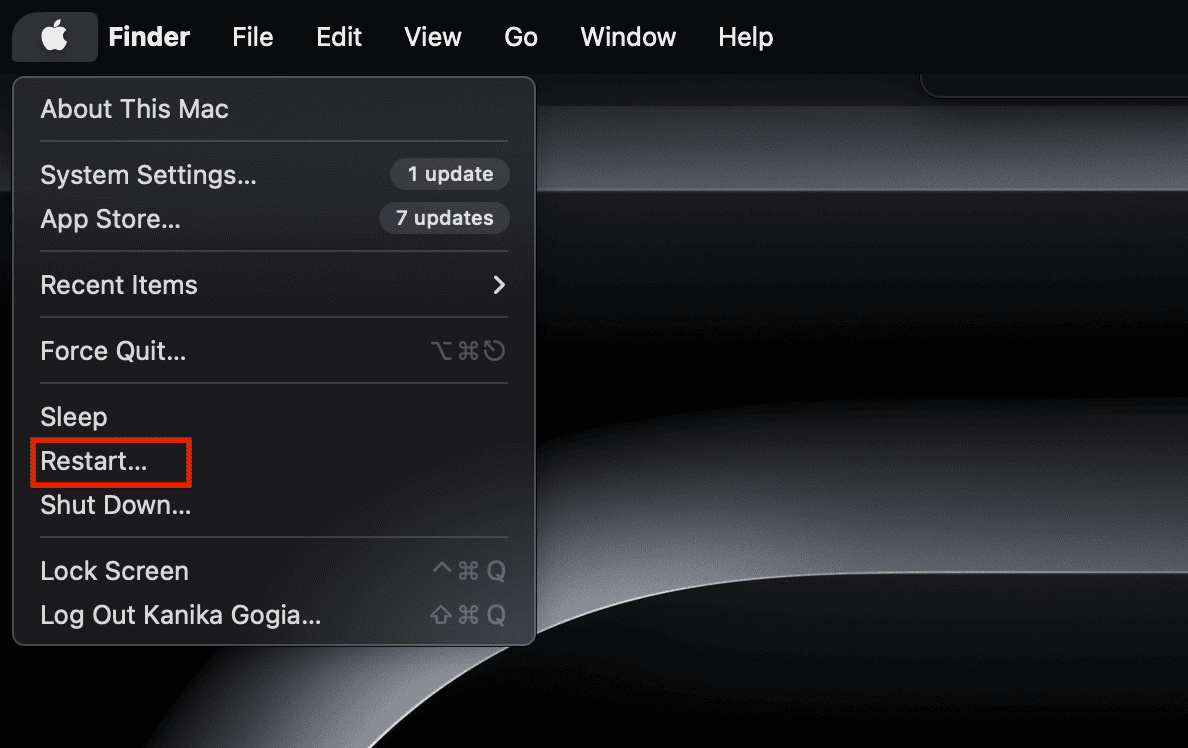
Task: Open the Finder menu
Action: coord(149,37)
